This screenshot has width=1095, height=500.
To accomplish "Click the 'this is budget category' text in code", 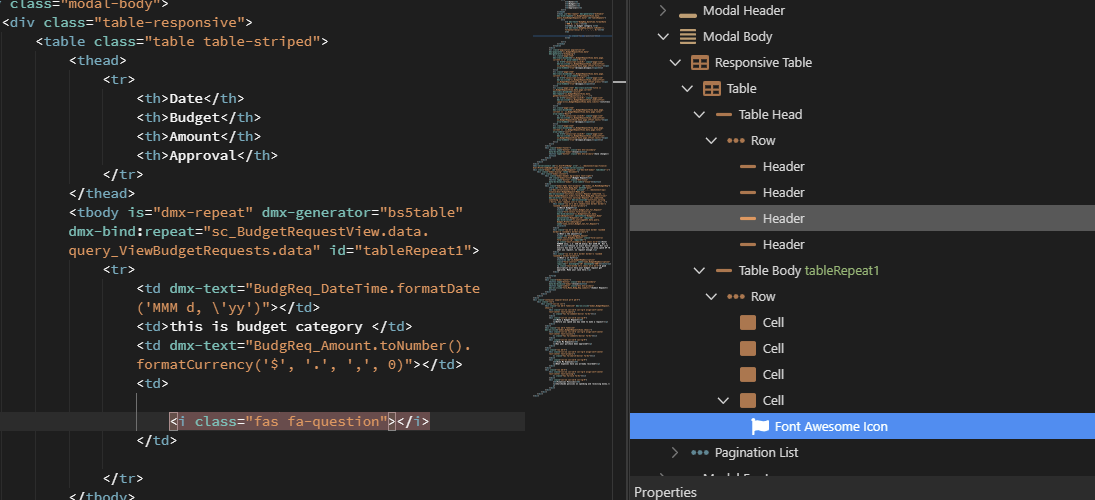I will point(266,326).
